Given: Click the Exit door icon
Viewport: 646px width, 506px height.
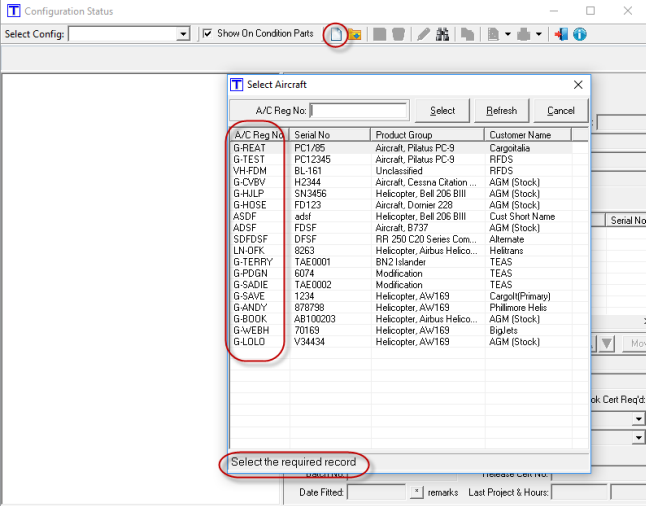Looking at the screenshot, I should [x=561, y=34].
